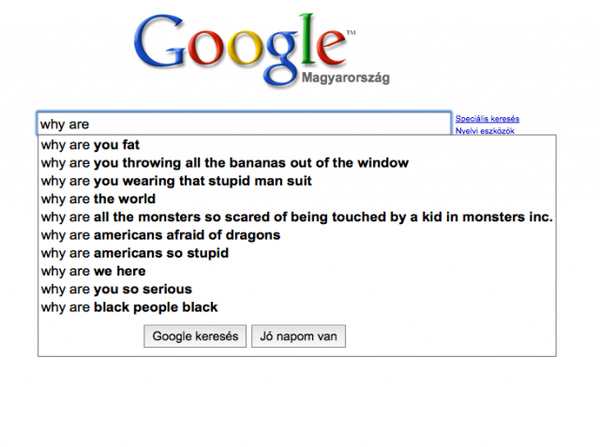
Task: Choose the monsters inc. autocomplete suggestion
Action: tap(296, 217)
